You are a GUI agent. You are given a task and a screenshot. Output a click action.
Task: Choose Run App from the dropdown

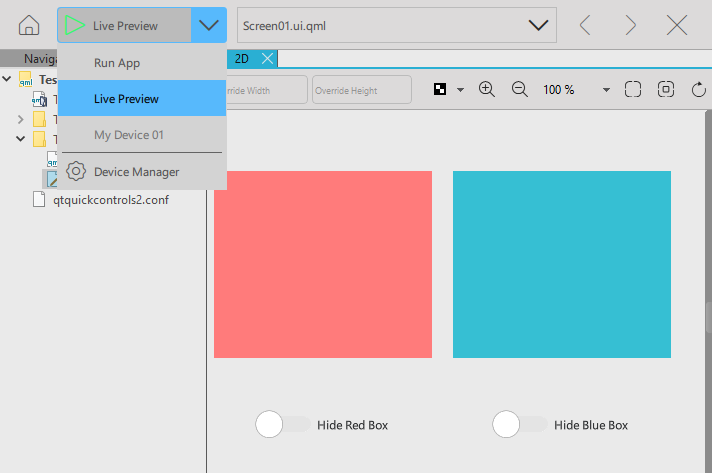[142, 63]
